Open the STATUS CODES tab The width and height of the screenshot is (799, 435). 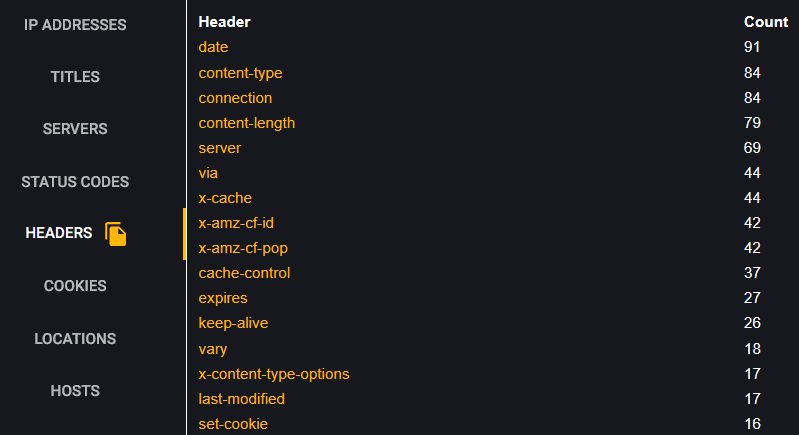click(75, 182)
